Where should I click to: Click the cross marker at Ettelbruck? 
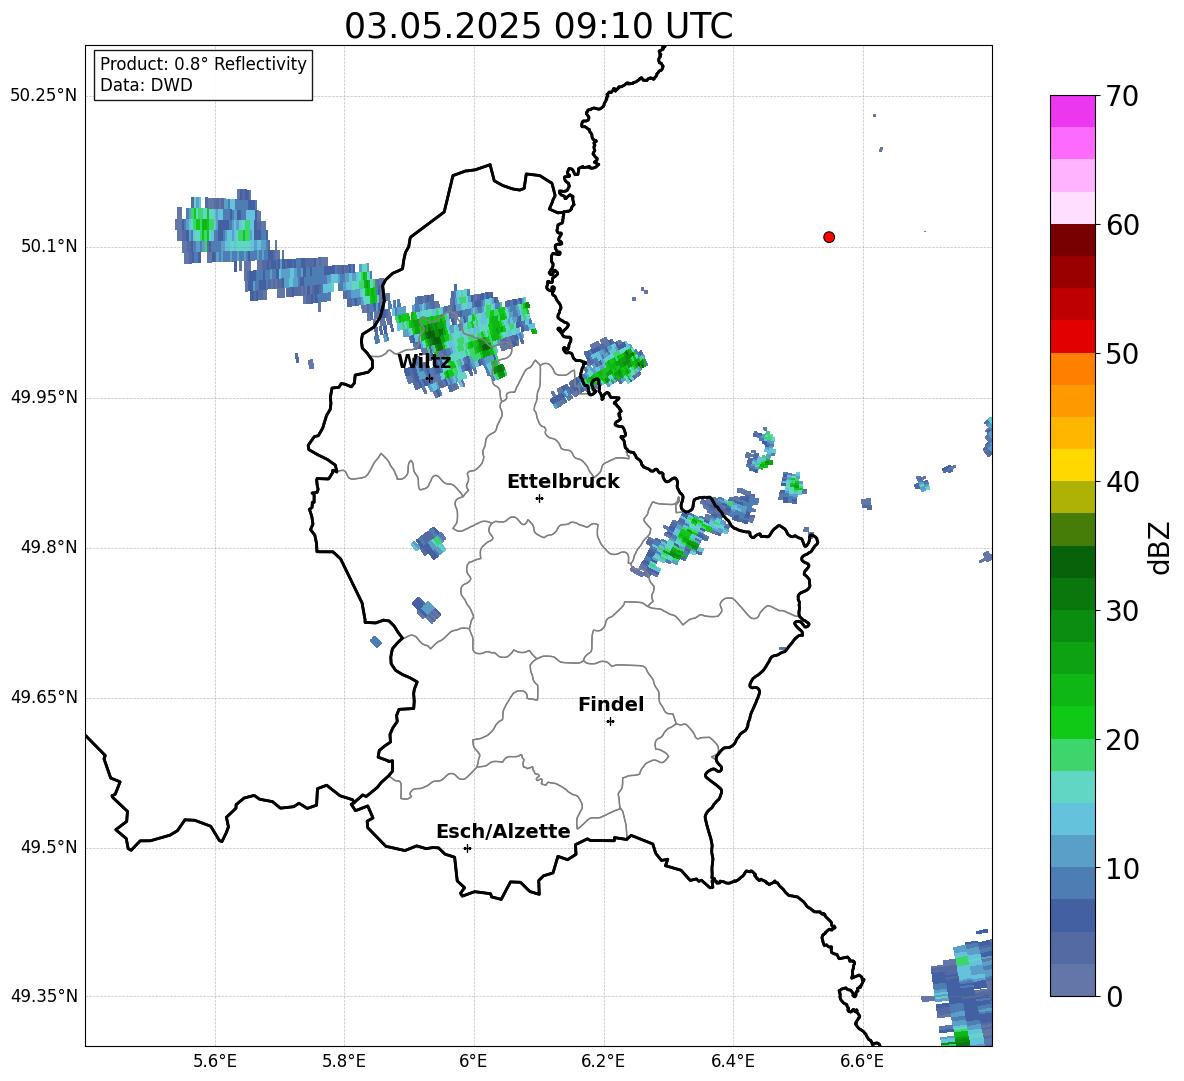539,498
